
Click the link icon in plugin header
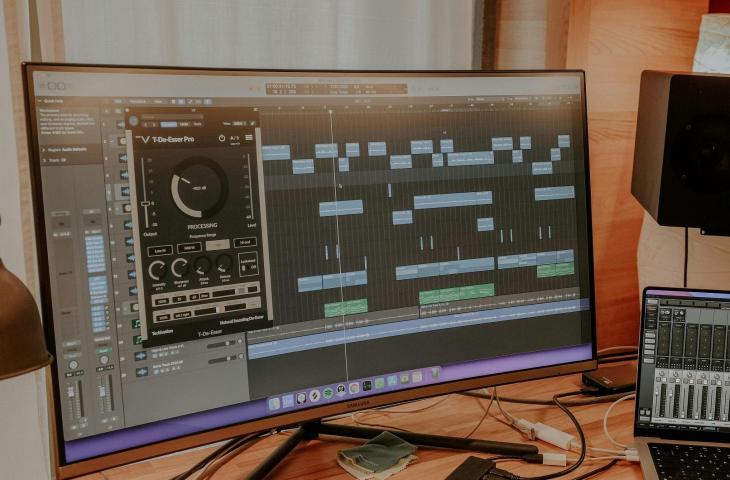[x=252, y=123]
